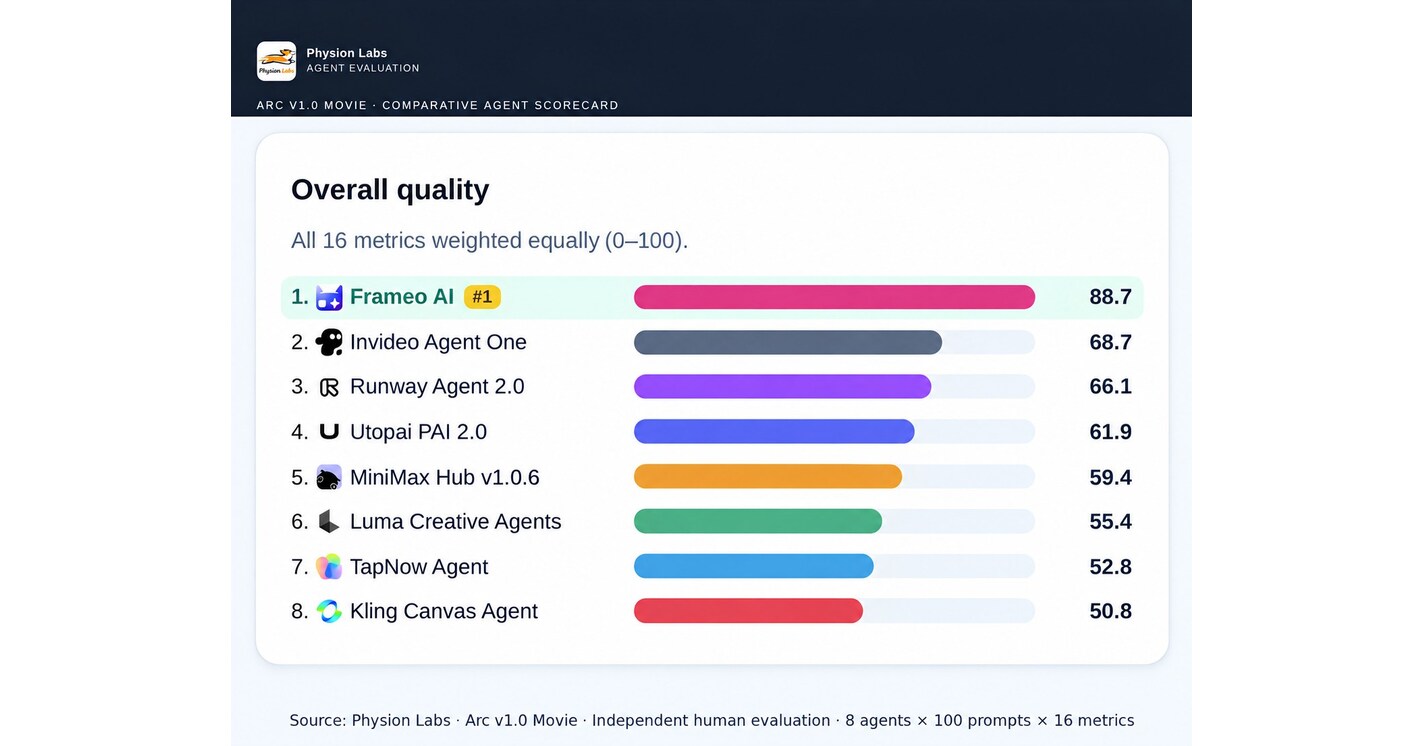The height and width of the screenshot is (746, 1423).
Task: Click the 52.8 score value
Action: (1110, 567)
